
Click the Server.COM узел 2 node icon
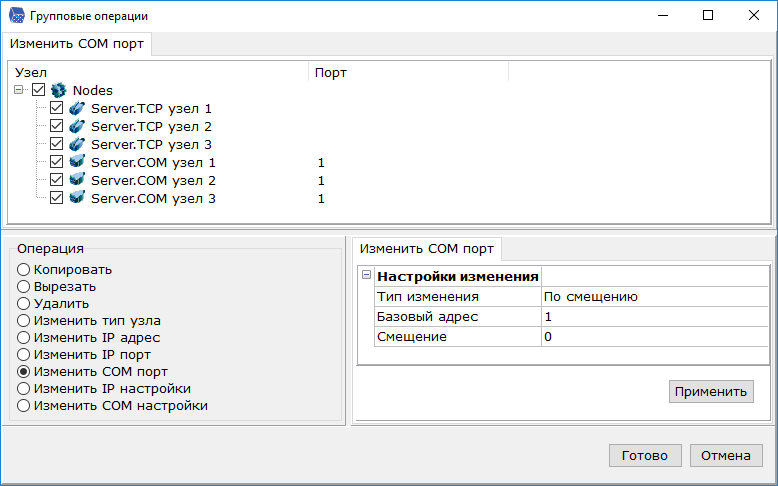(x=77, y=180)
